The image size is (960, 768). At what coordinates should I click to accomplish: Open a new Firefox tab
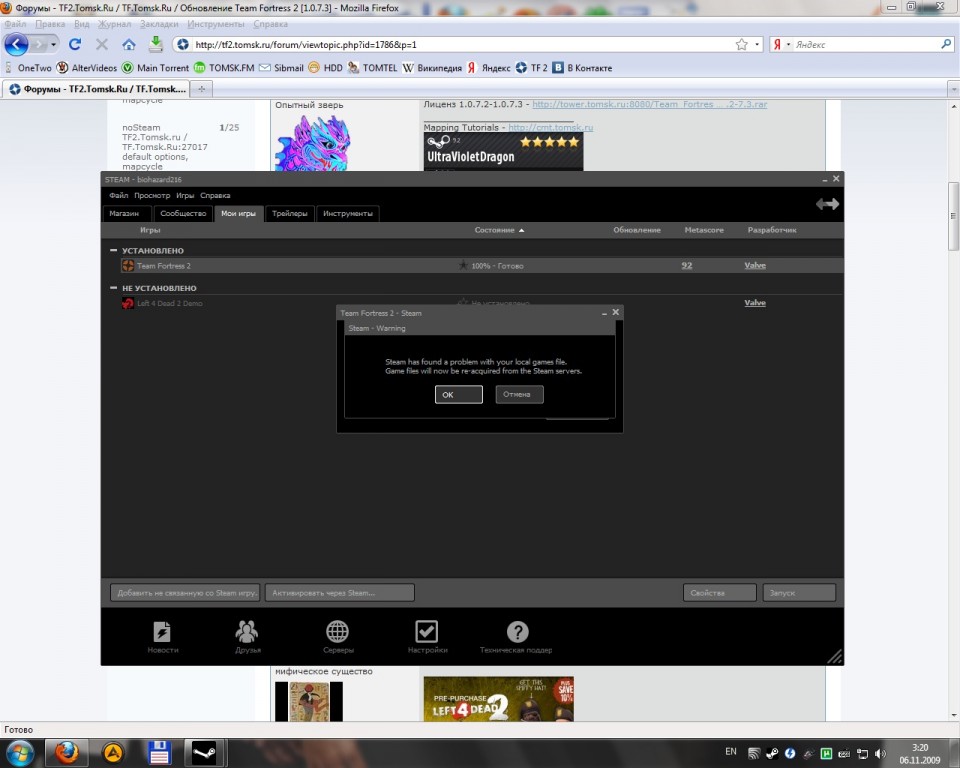(201, 89)
